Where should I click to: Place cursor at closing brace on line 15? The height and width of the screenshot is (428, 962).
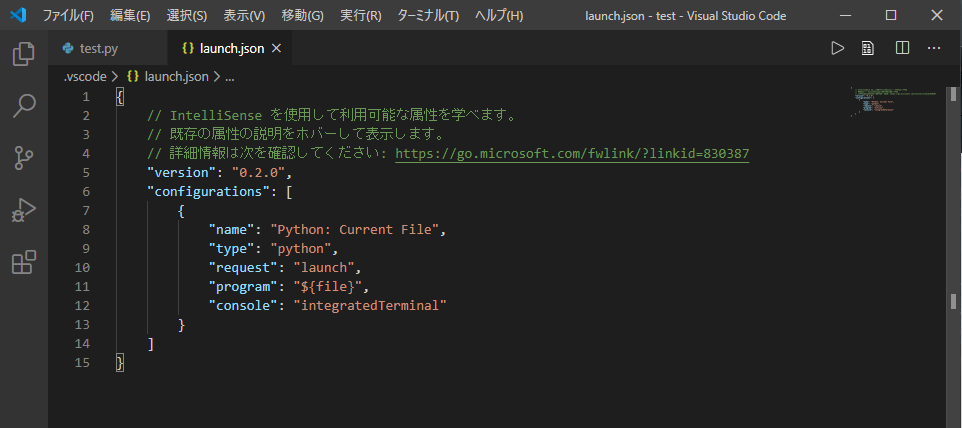pyautogui.click(x=120, y=363)
